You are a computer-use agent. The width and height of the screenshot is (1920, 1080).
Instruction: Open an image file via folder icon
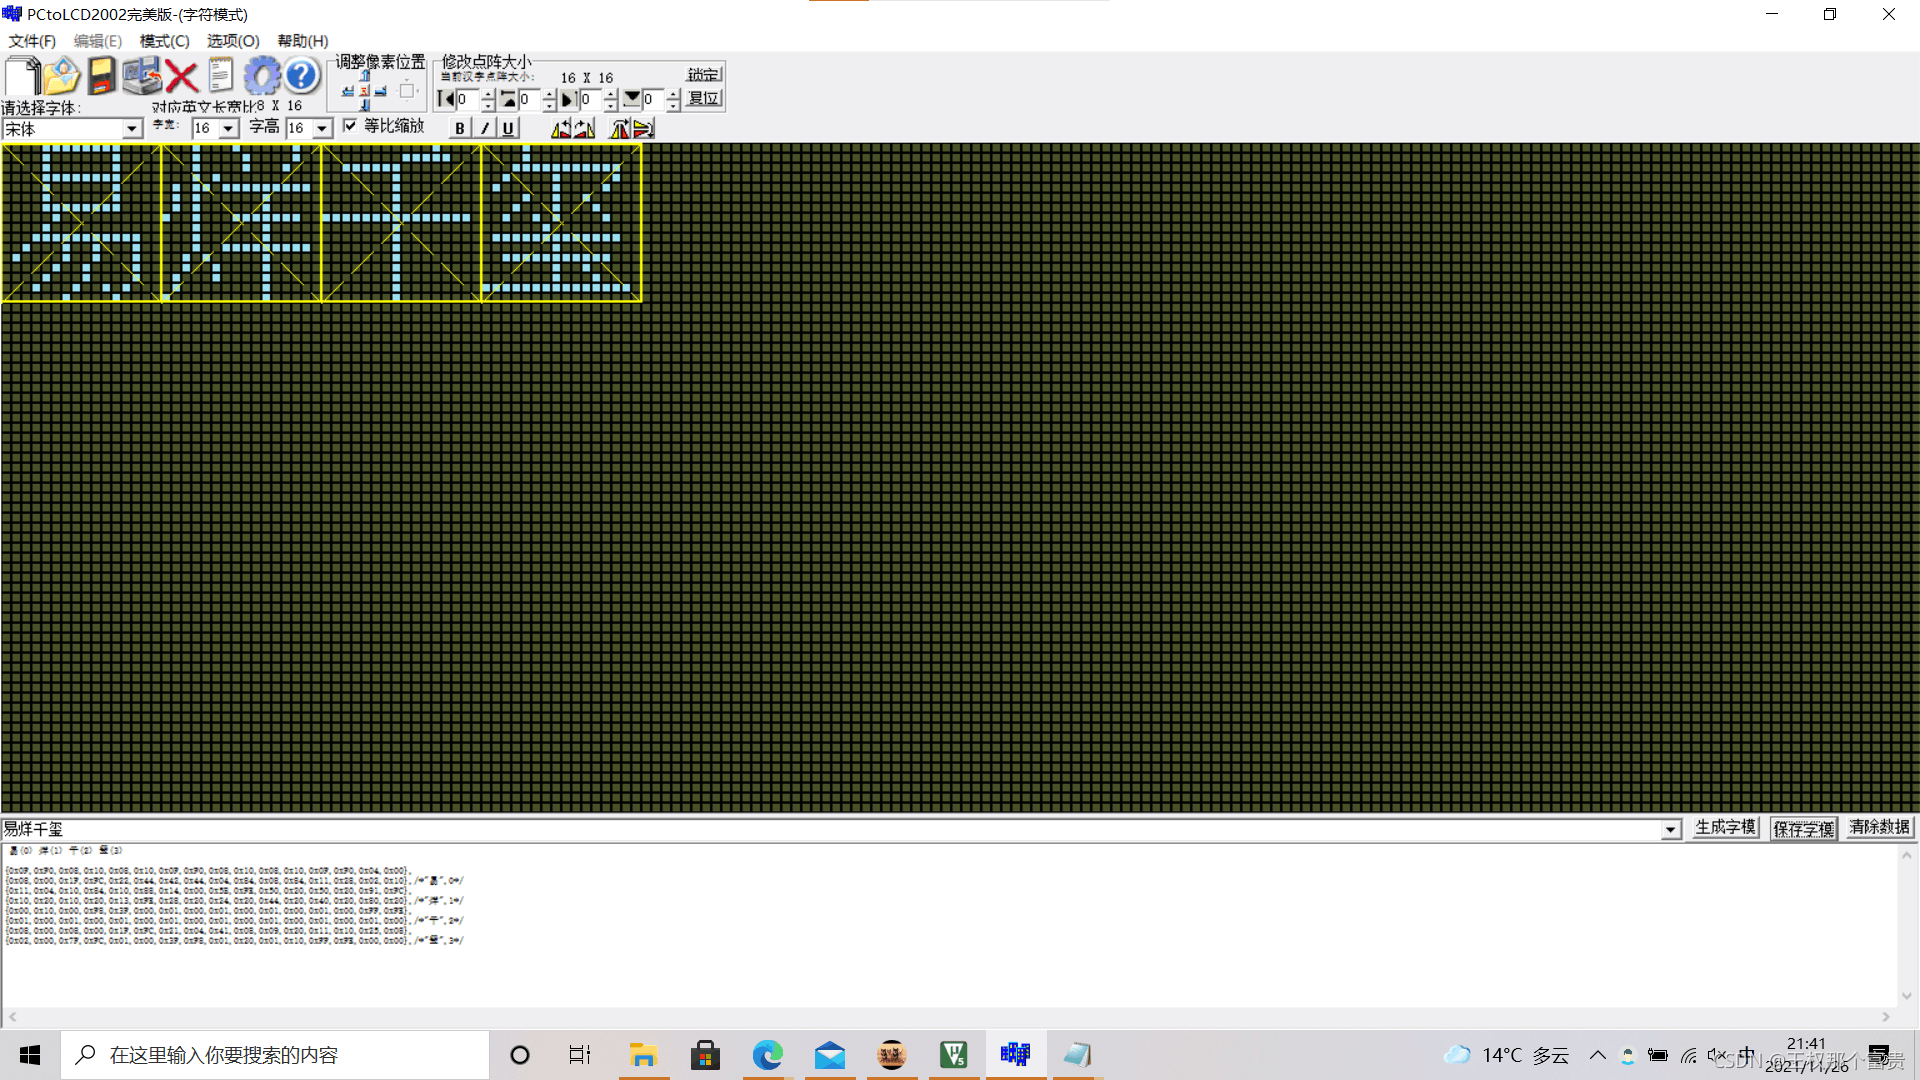61,76
